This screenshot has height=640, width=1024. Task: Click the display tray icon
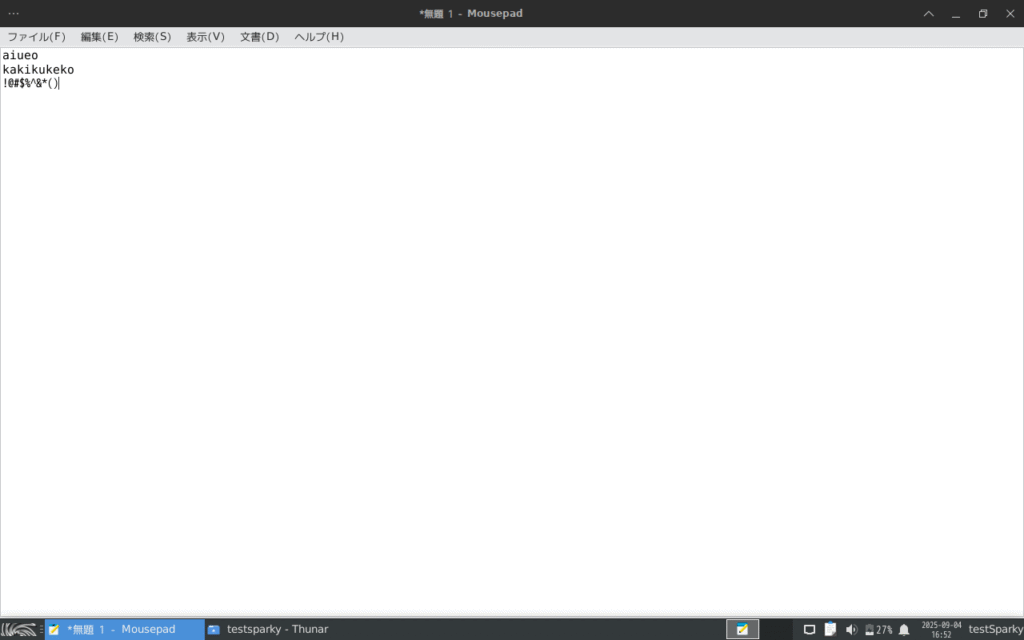click(809, 629)
